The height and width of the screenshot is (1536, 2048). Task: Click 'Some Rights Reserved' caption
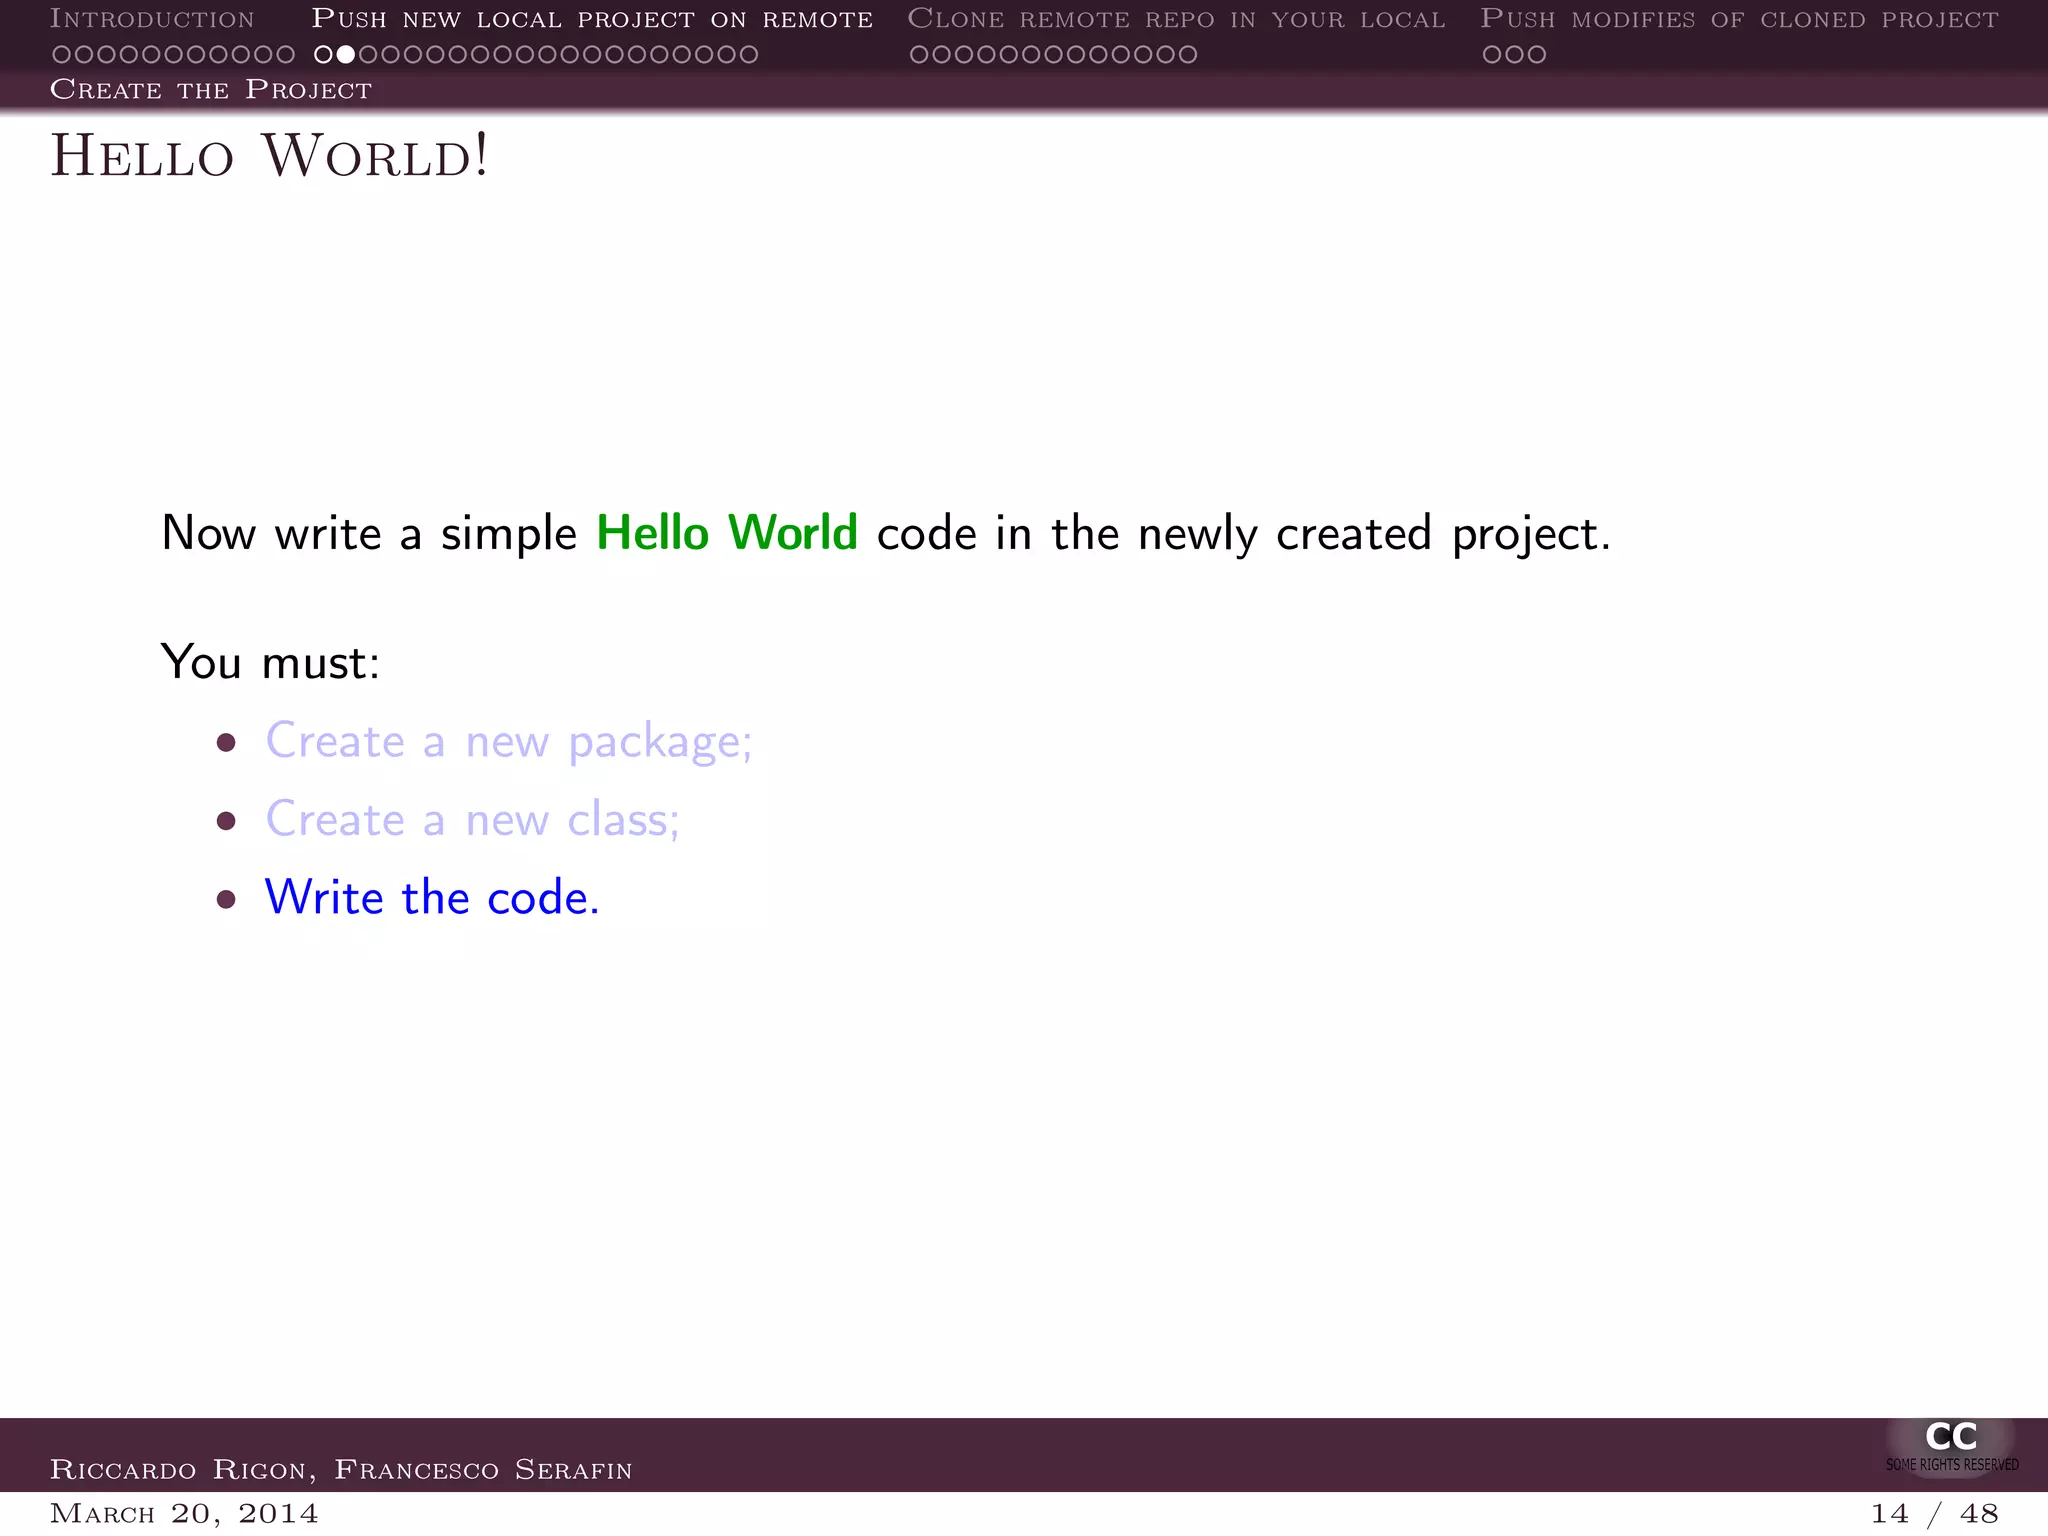point(1952,1465)
